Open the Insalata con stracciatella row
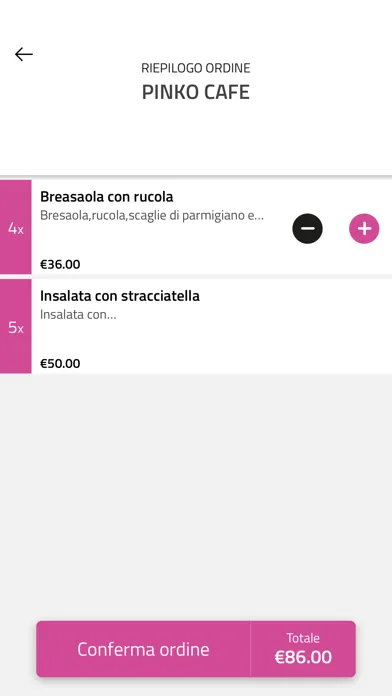This screenshot has height=696, width=392. click(x=196, y=326)
